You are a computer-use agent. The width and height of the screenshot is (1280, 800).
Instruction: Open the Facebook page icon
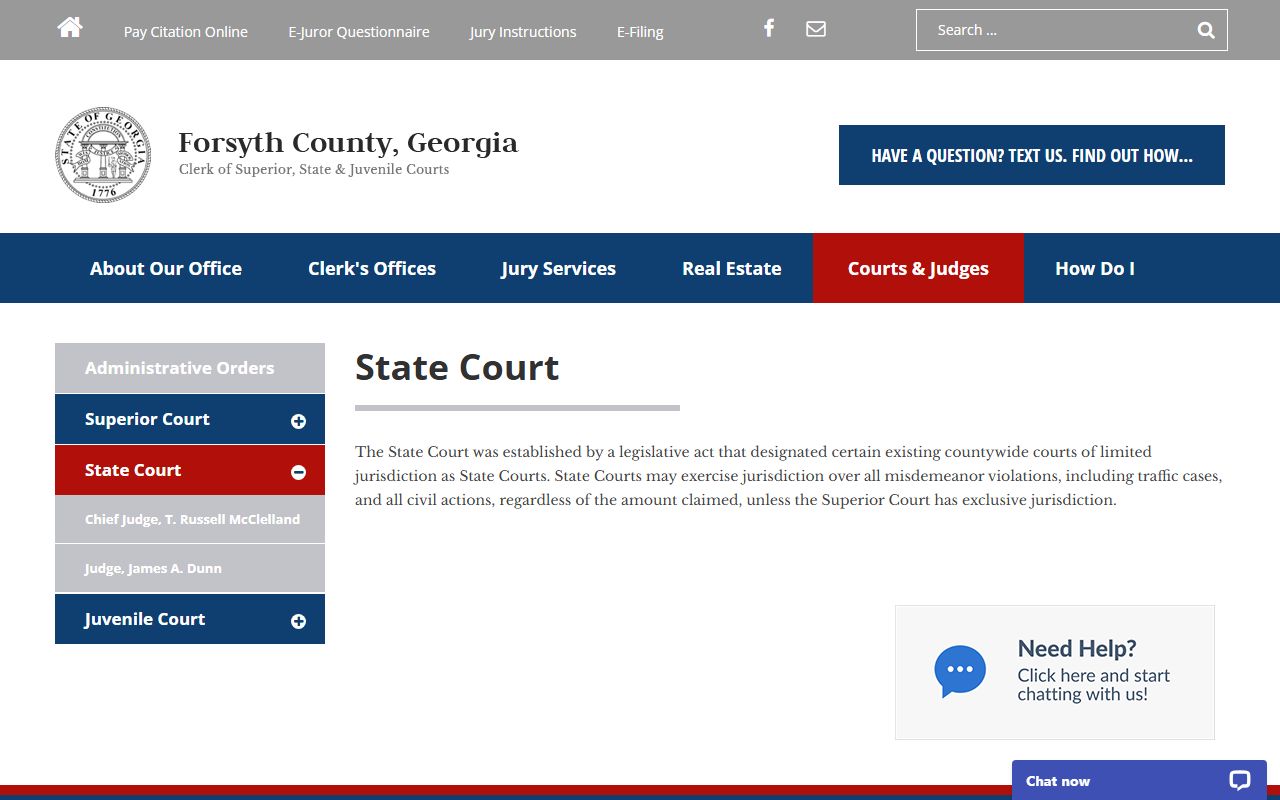point(769,28)
